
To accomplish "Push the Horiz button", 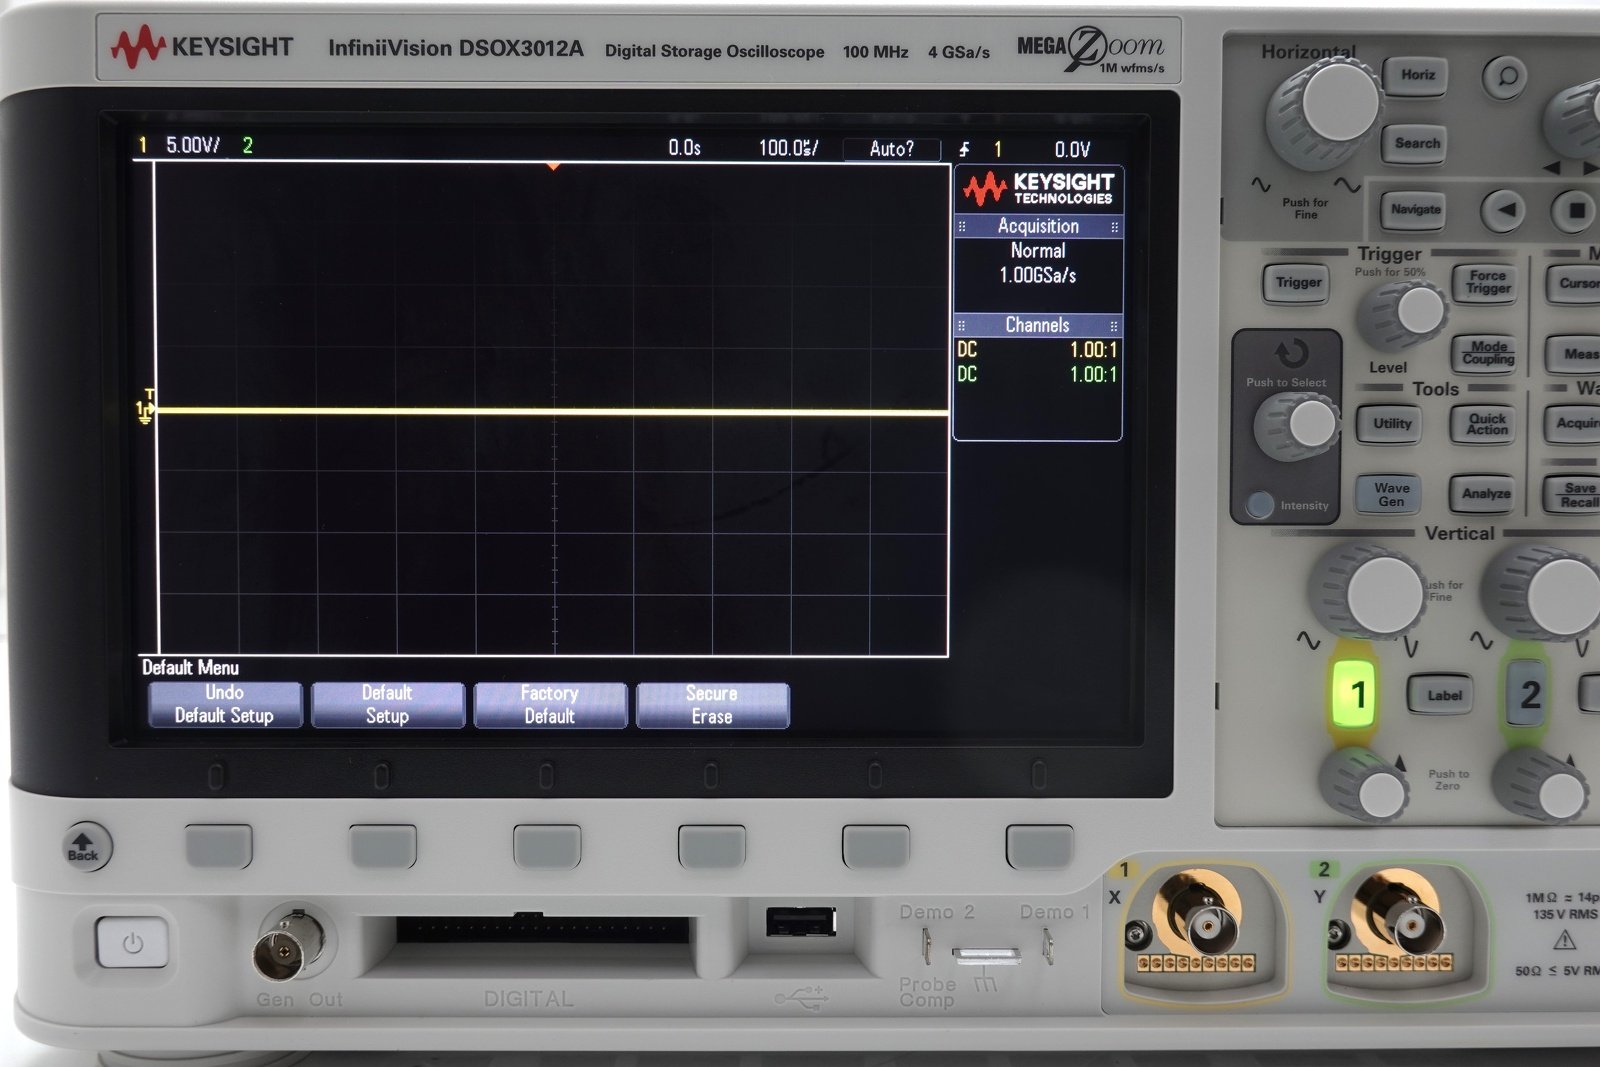I will pyautogui.click(x=1417, y=75).
